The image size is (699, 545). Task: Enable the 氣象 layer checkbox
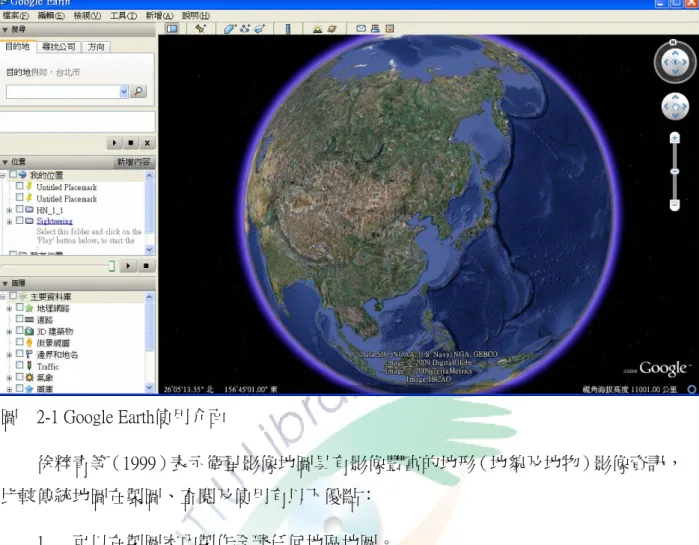click(20, 377)
